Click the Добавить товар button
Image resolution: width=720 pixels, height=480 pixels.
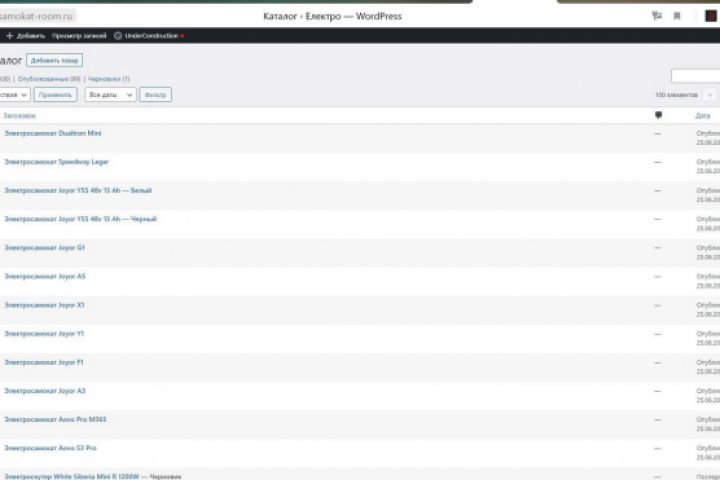coord(54,60)
